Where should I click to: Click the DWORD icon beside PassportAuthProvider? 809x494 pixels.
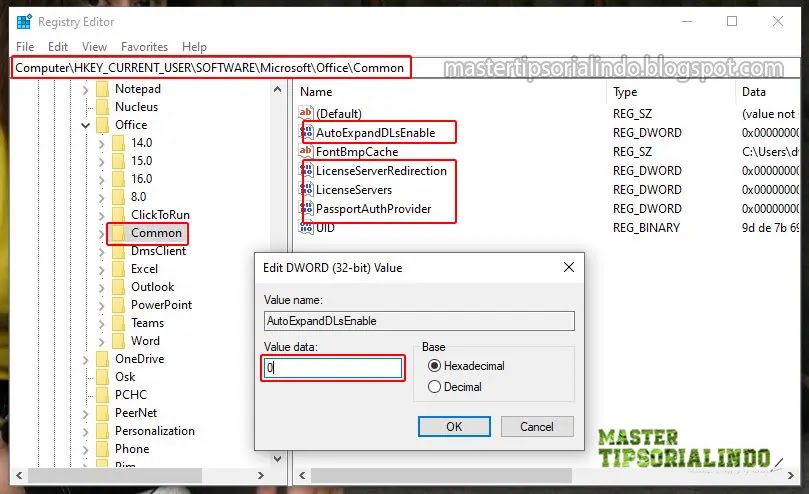[x=306, y=209]
